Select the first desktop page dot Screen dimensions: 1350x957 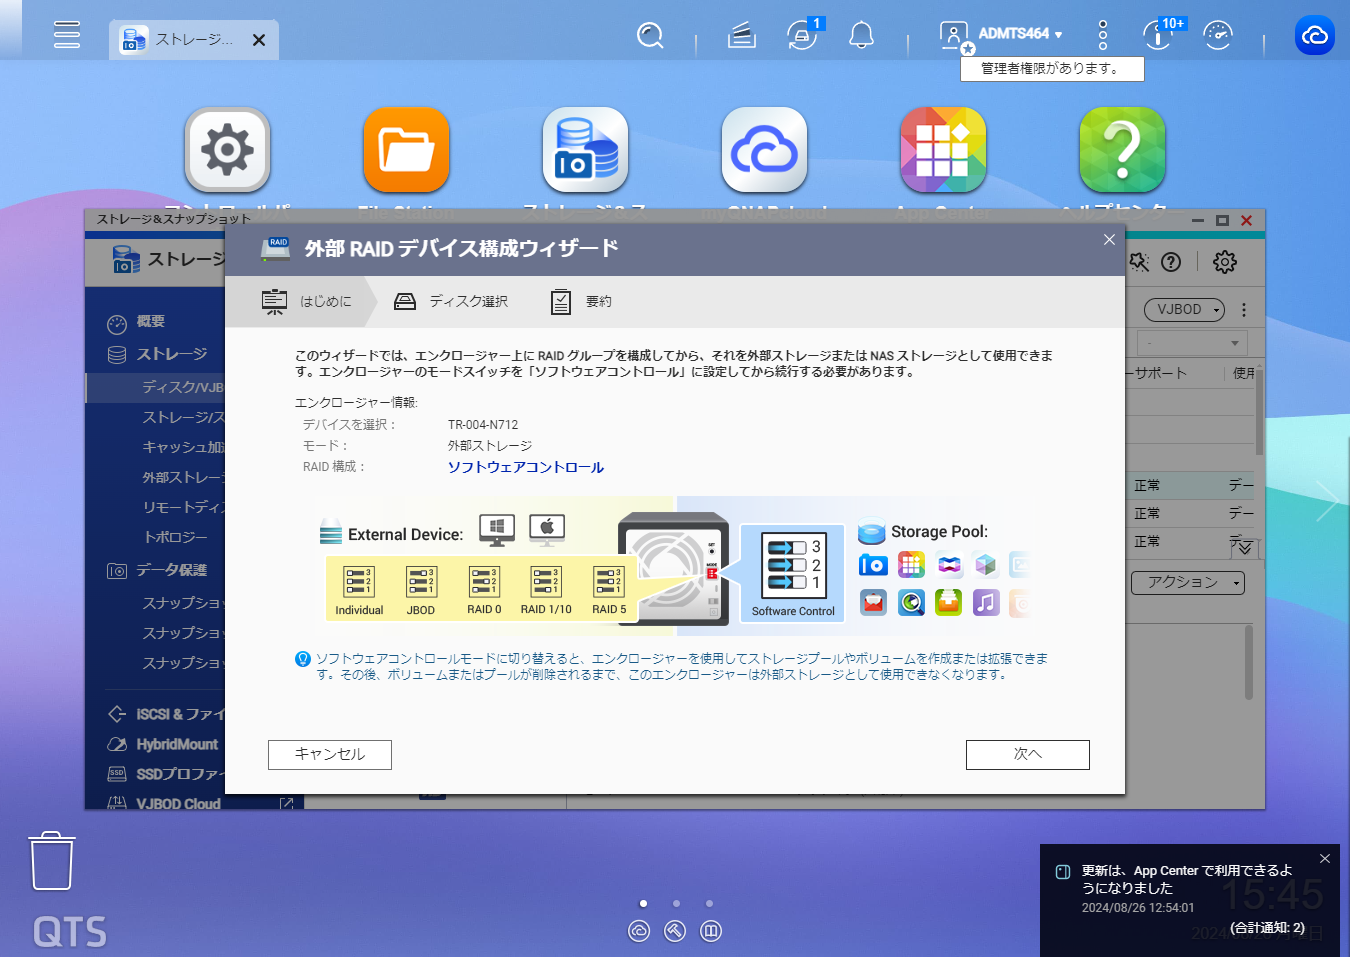[x=643, y=903]
